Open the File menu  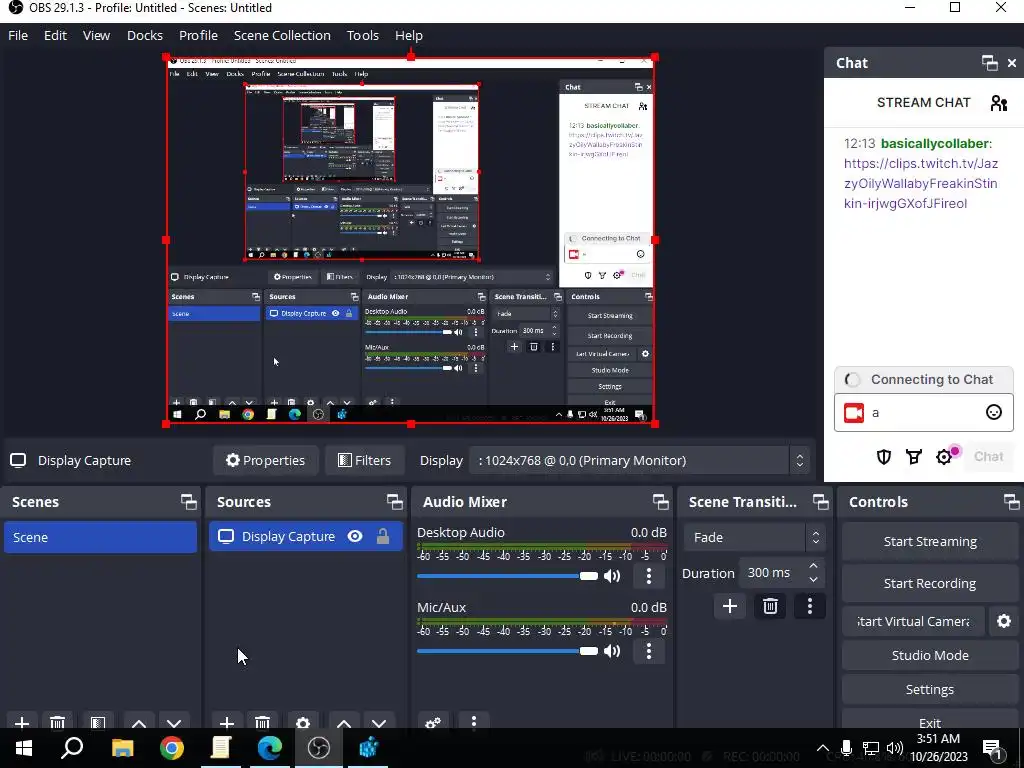pos(18,35)
